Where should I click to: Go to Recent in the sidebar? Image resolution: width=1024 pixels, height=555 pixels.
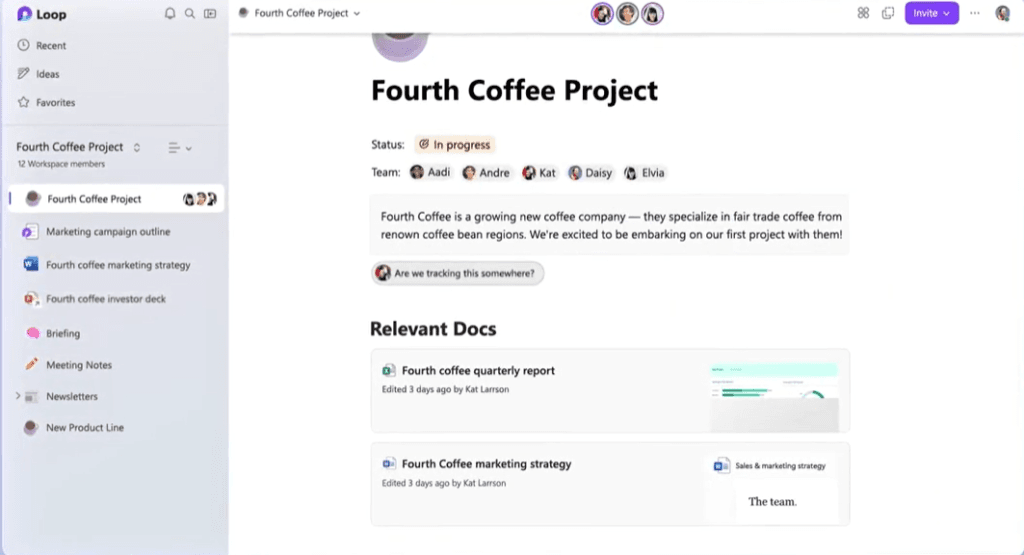(x=50, y=45)
